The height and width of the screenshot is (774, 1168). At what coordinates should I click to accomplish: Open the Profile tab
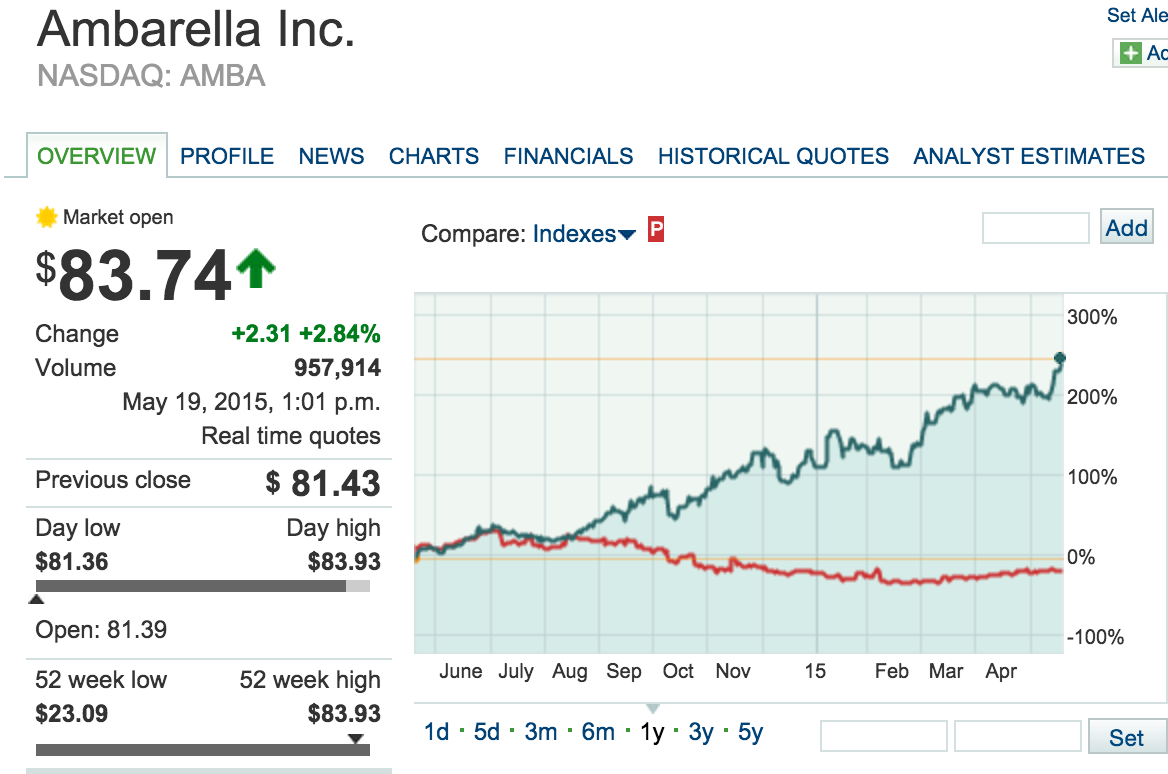click(x=226, y=156)
